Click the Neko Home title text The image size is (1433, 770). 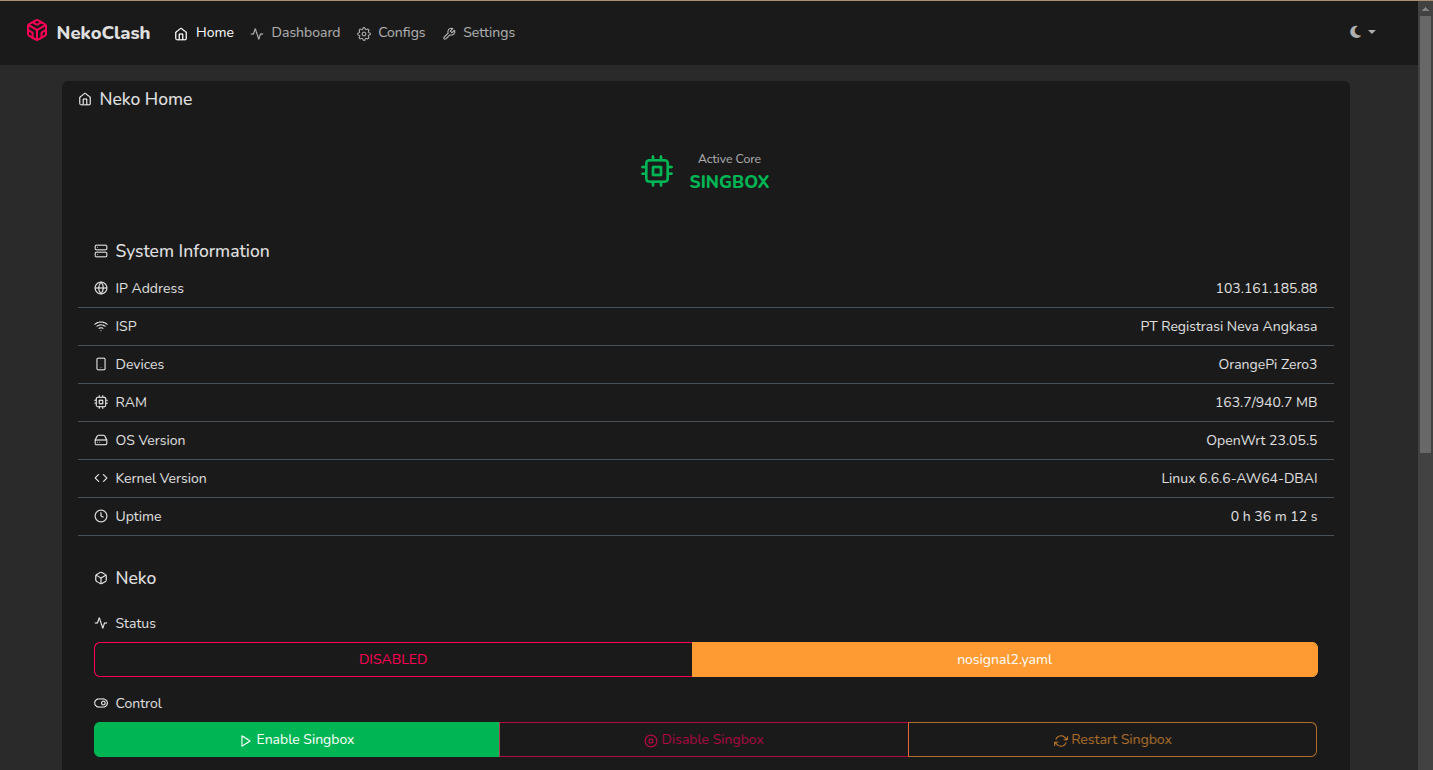pyautogui.click(x=146, y=99)
